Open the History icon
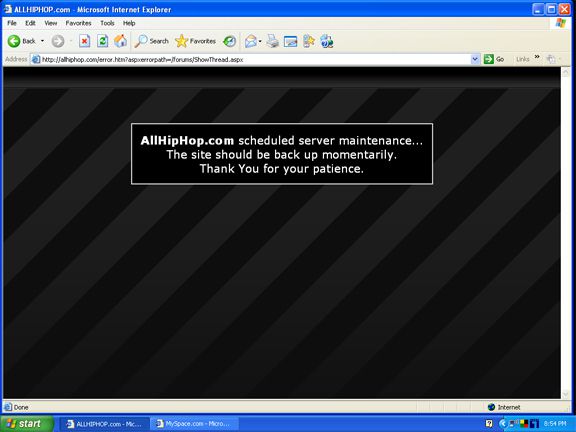The width and height of the screenshot is (576, 432). point(230,41)
